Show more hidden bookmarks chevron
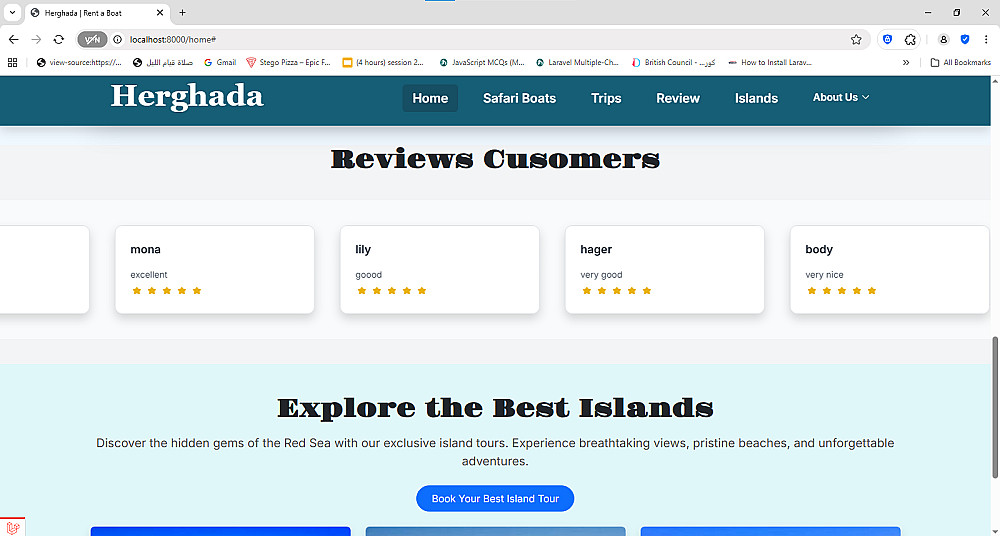The height and width of the screenshot is (536, 1000). click(x=906, y=63)
